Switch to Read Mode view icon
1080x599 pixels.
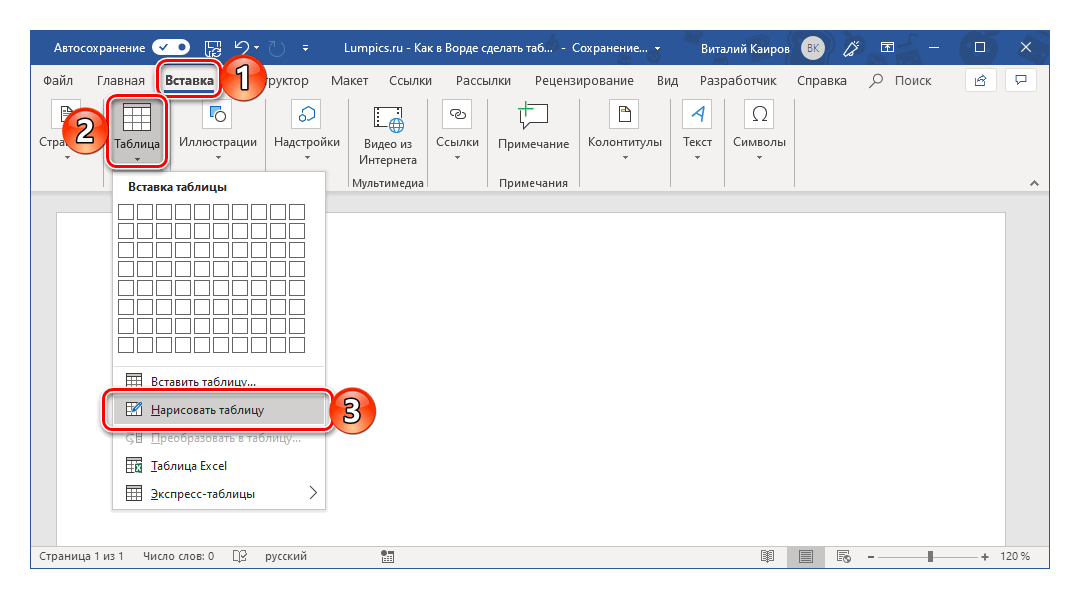pyautogui.click(x=767, y=556)
